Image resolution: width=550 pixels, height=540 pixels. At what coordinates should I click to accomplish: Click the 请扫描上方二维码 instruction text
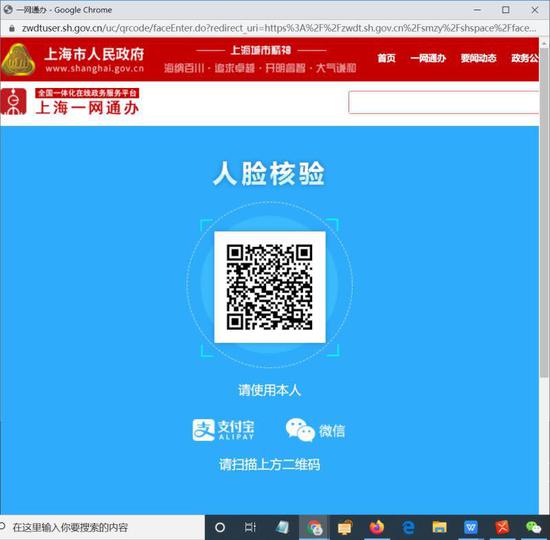269,465
